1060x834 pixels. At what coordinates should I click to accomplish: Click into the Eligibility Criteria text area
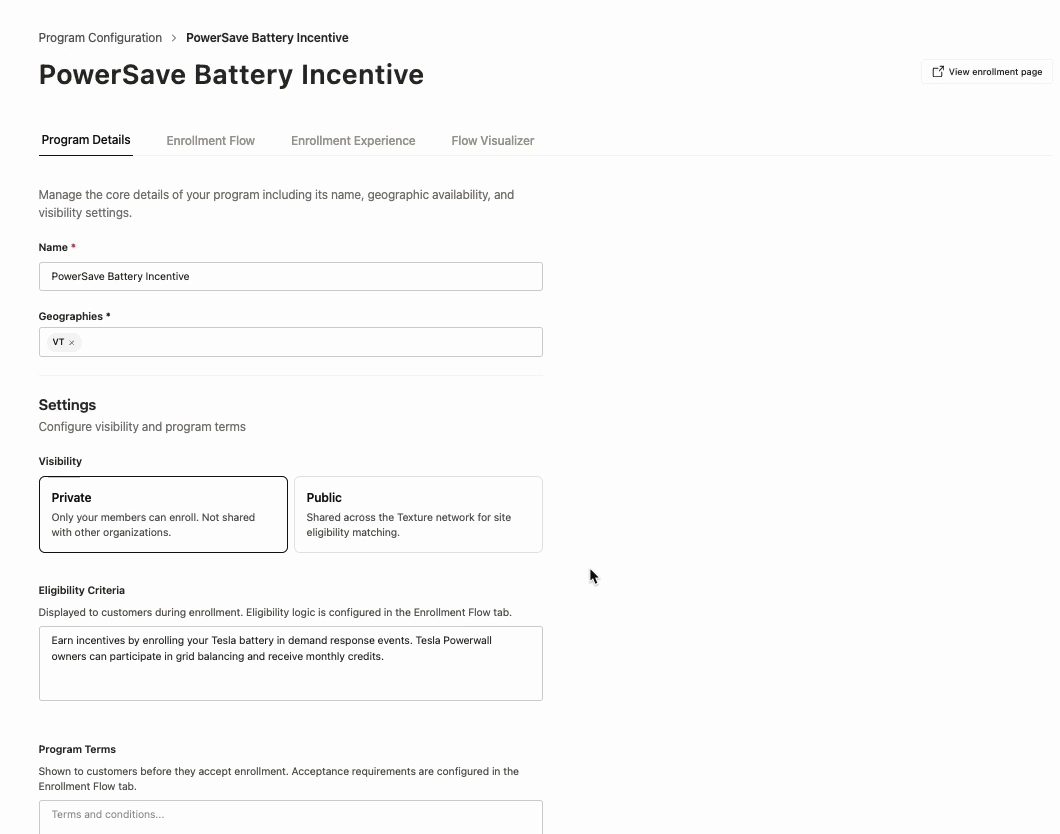[x=291, y=664]
